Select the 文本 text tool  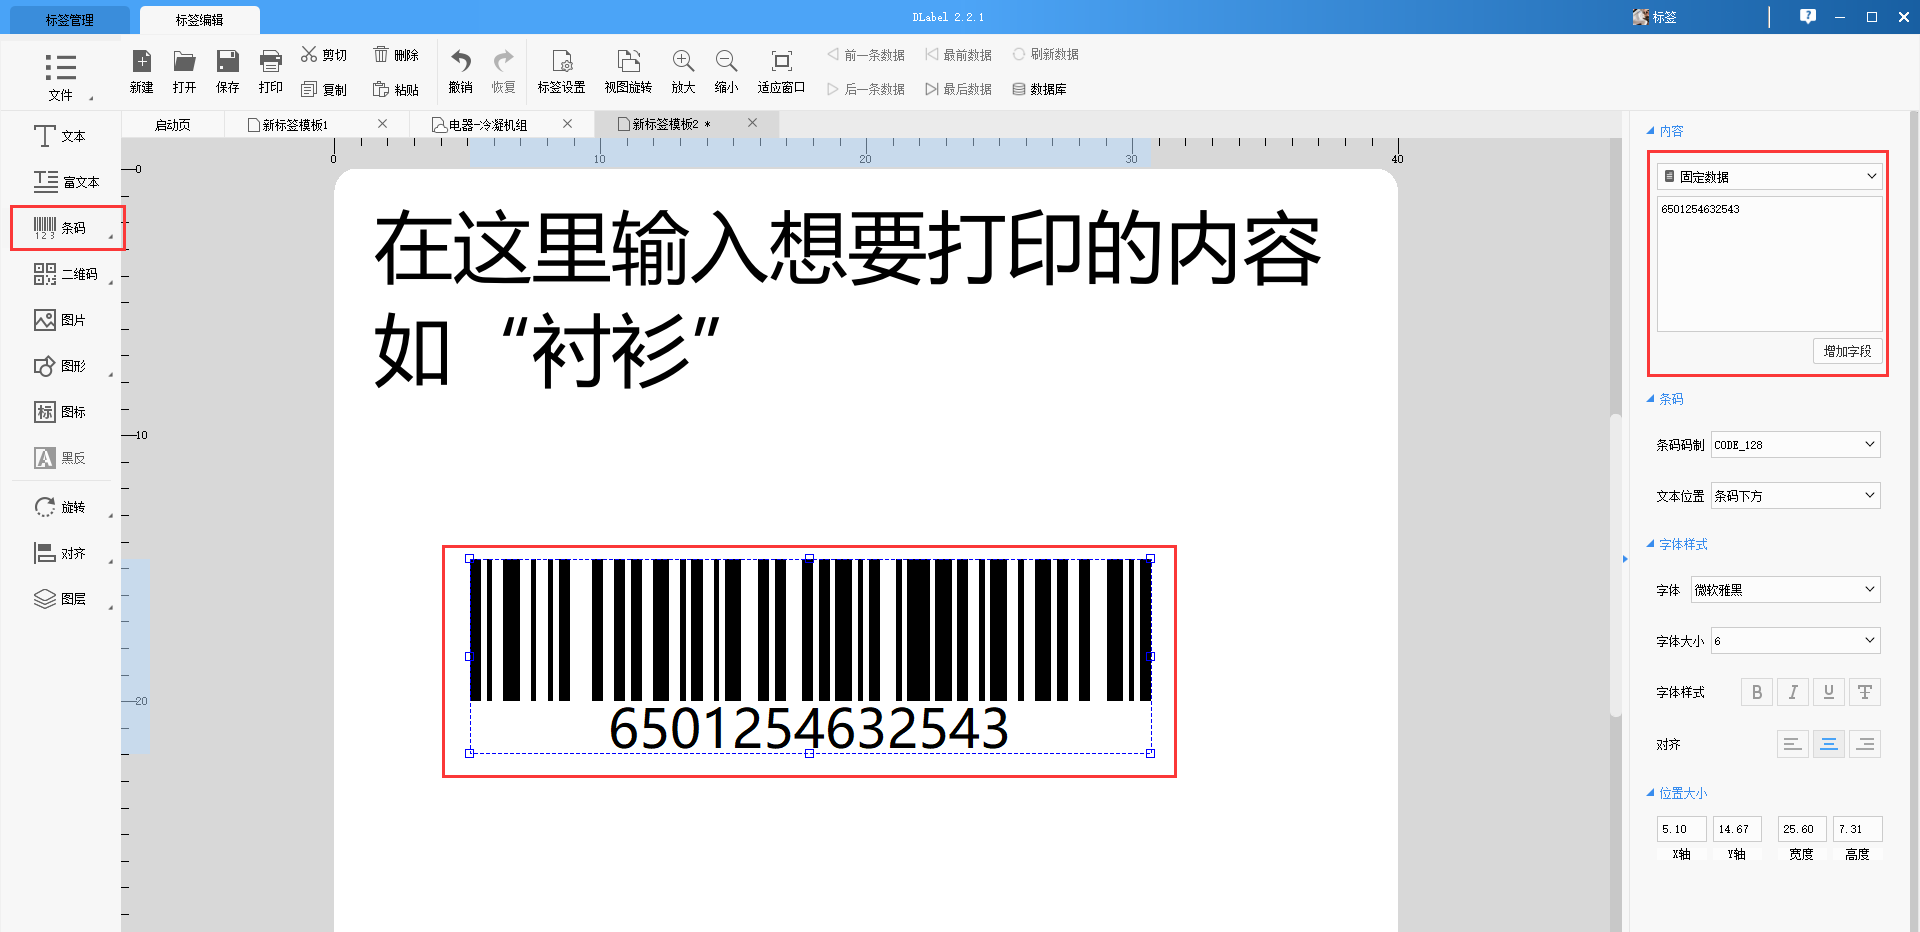(x=60, y=136)
